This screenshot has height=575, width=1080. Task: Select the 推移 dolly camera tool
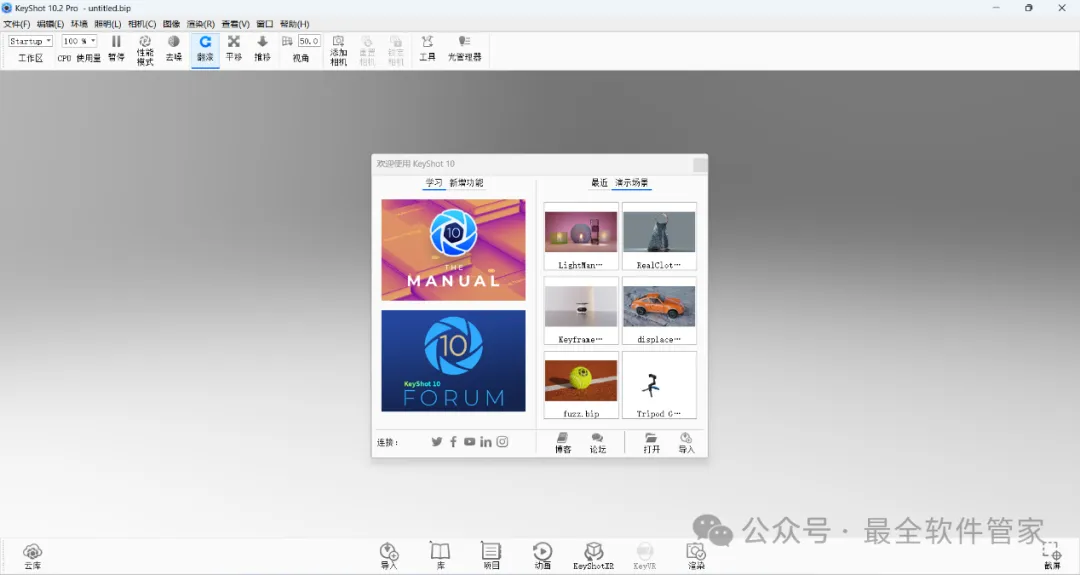262,49
